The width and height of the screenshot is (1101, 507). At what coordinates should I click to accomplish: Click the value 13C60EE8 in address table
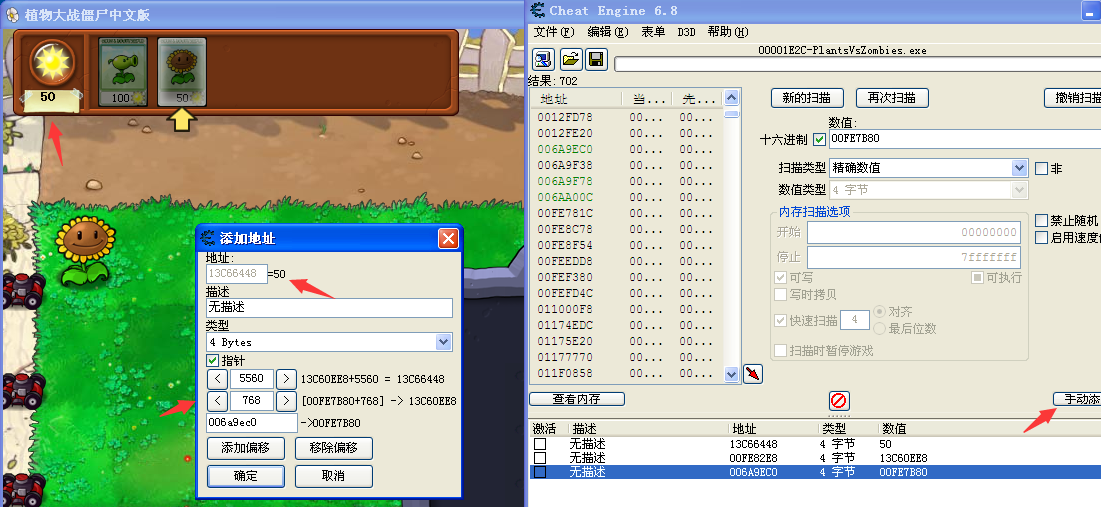tap(903, 458)
